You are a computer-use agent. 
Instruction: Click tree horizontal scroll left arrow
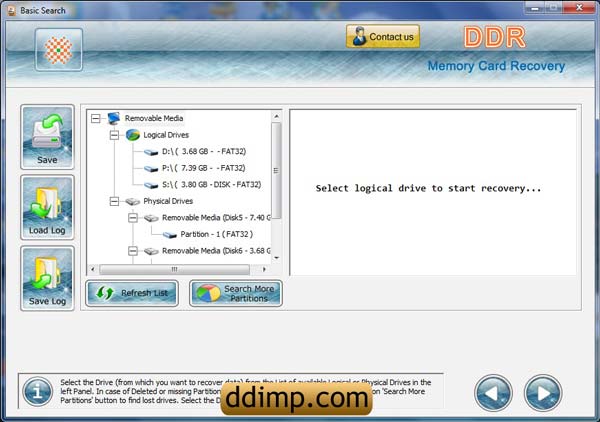click(x=93, y=269)
